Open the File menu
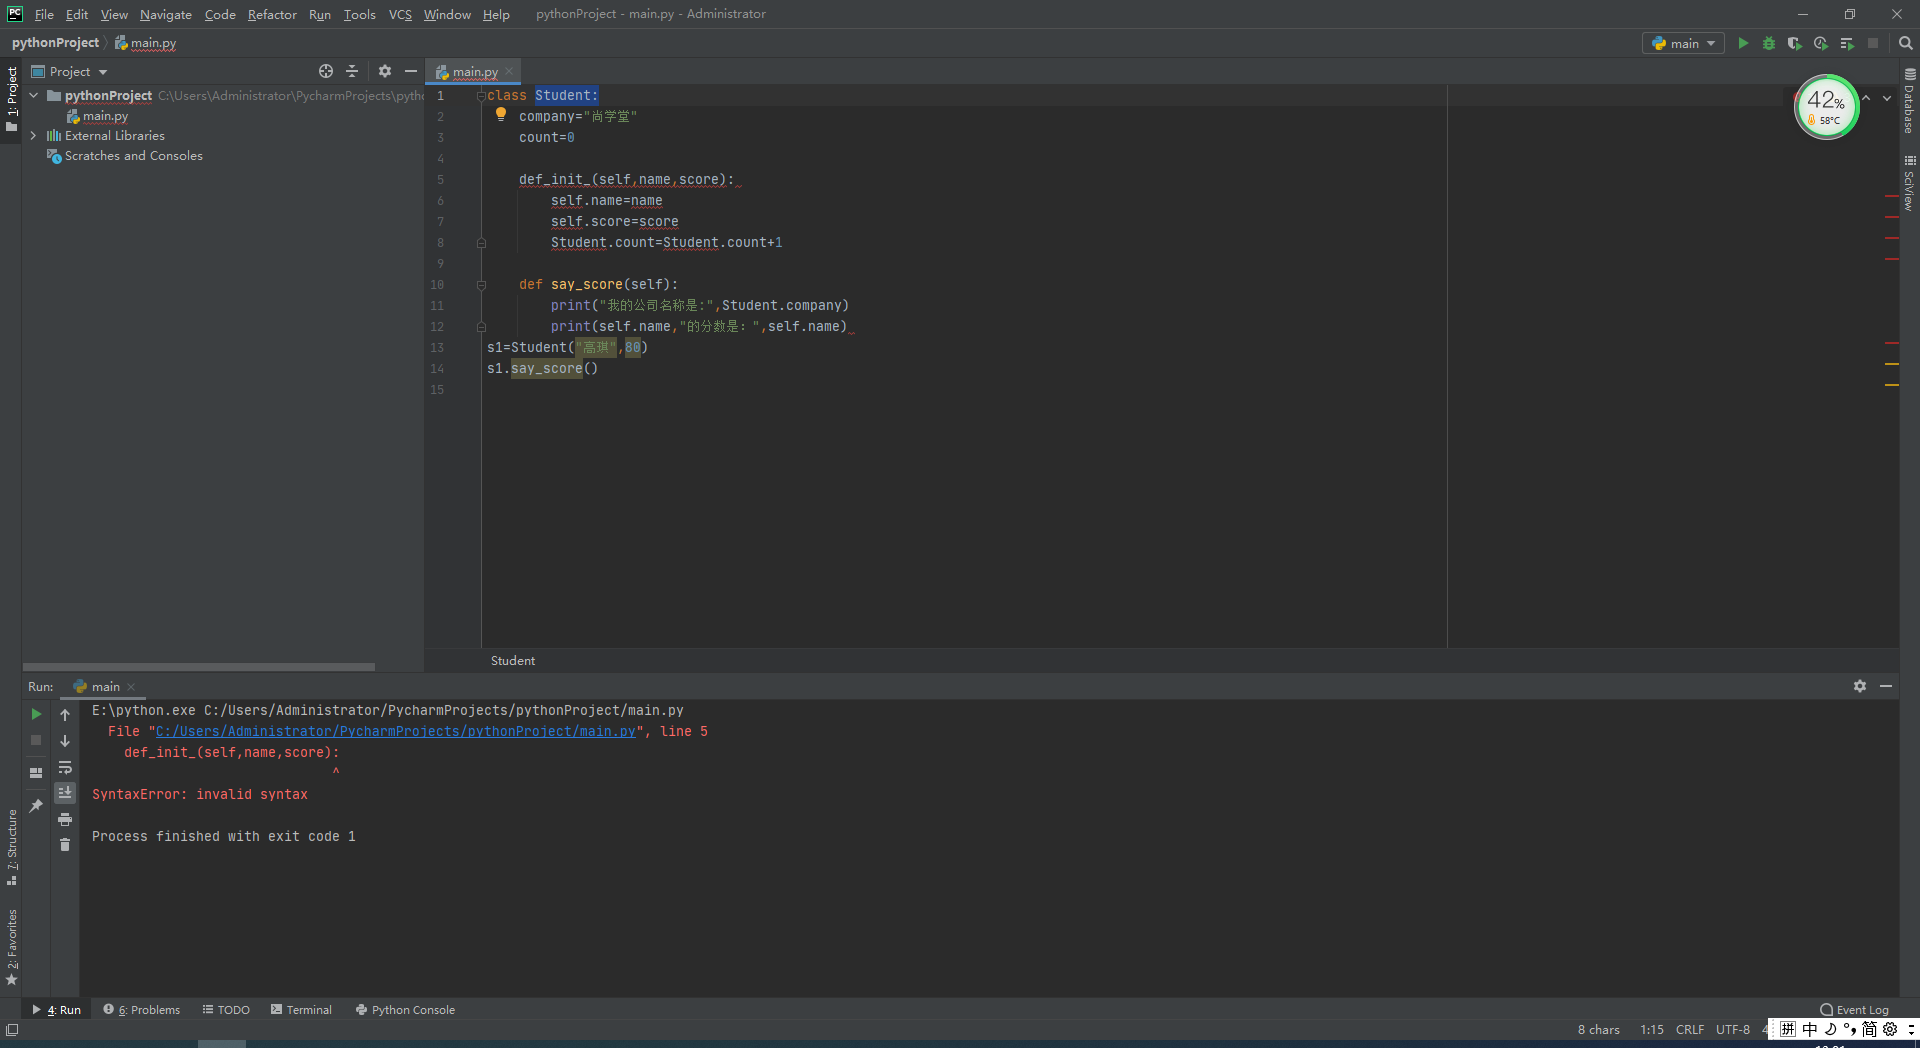 [44, 14]
